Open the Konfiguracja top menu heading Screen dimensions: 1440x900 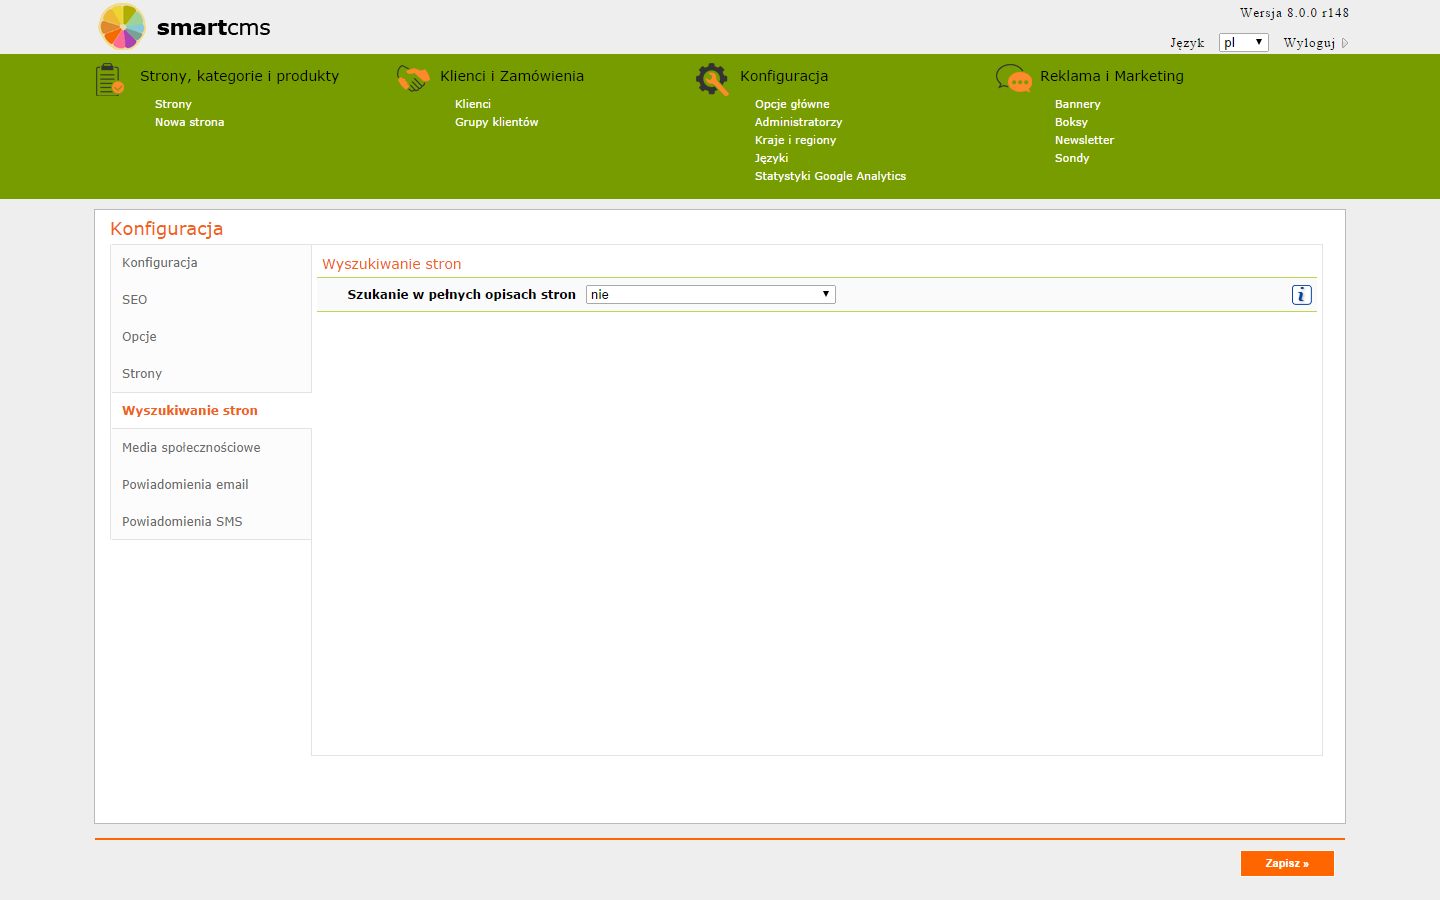[783, 76]
